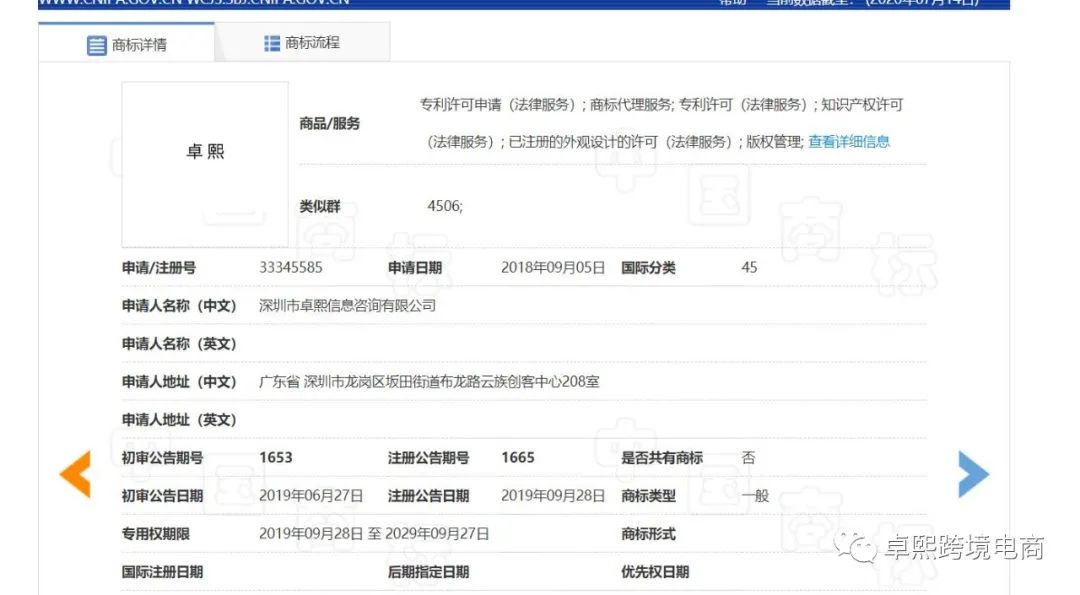
Task: Go to previous trademark with orange arrow
Action: coord(75,474)
